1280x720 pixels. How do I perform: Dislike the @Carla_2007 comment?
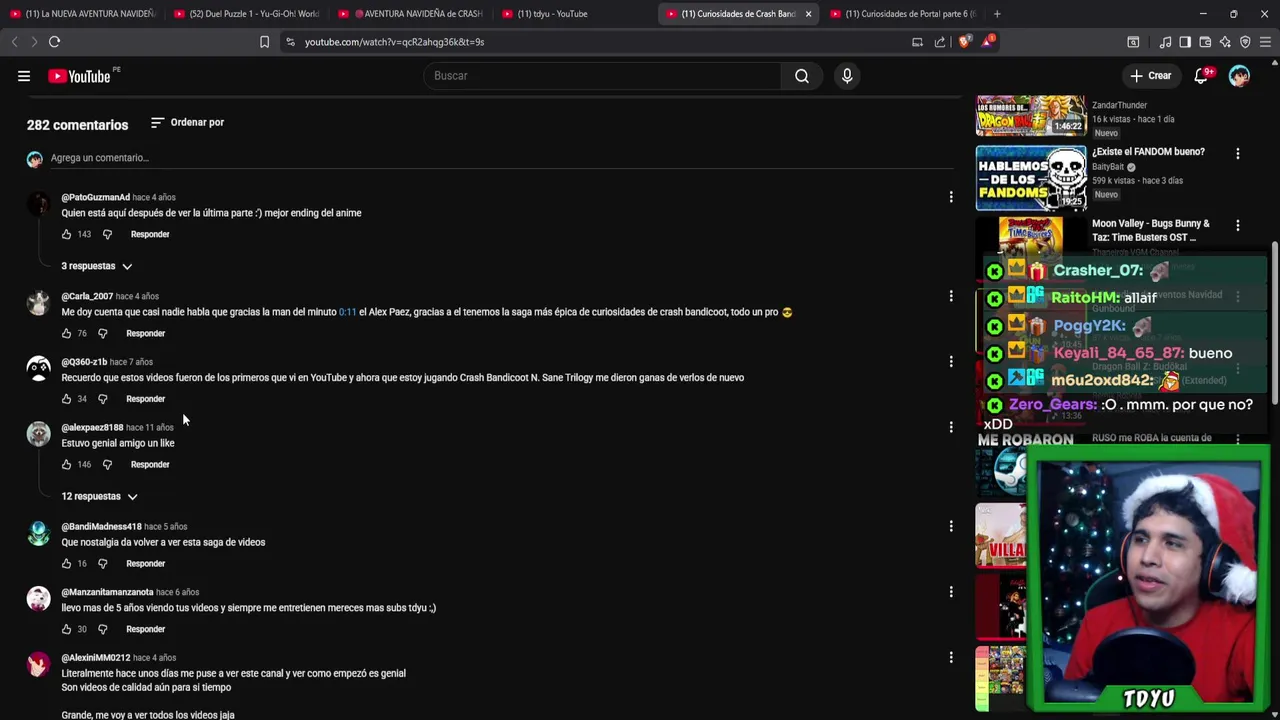[102, 333]
